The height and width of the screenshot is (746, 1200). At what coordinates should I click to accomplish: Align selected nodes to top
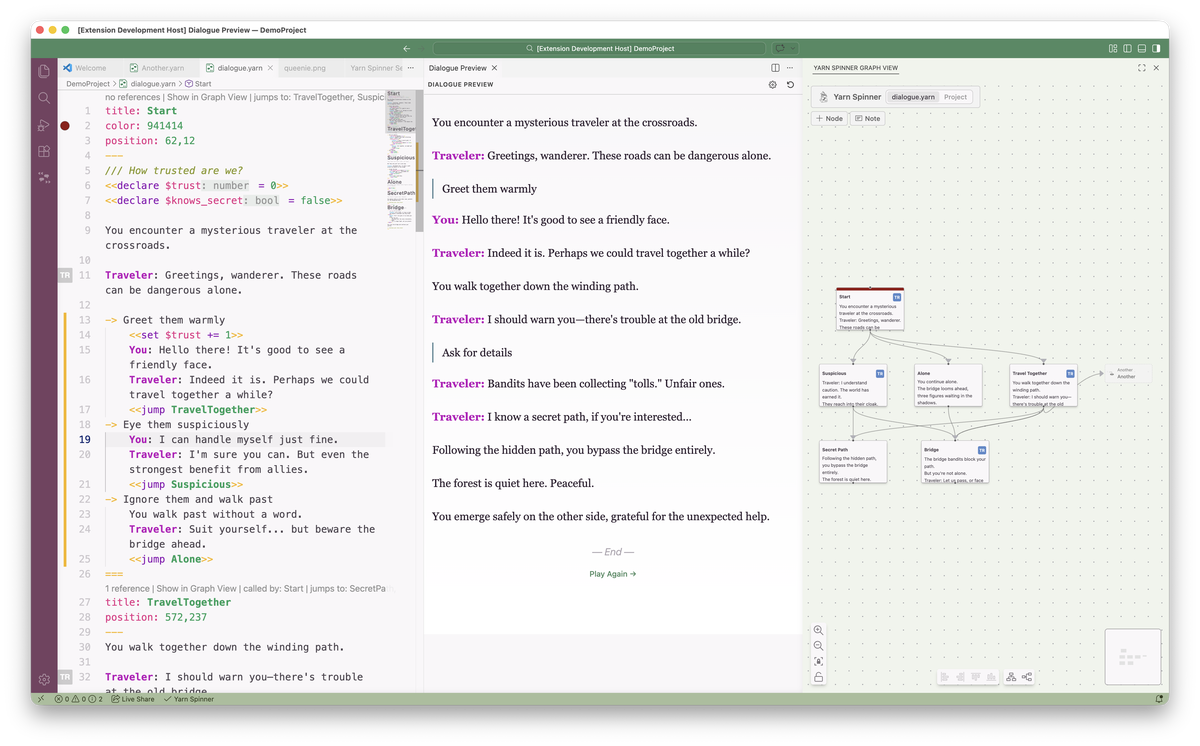click(976, 677)
